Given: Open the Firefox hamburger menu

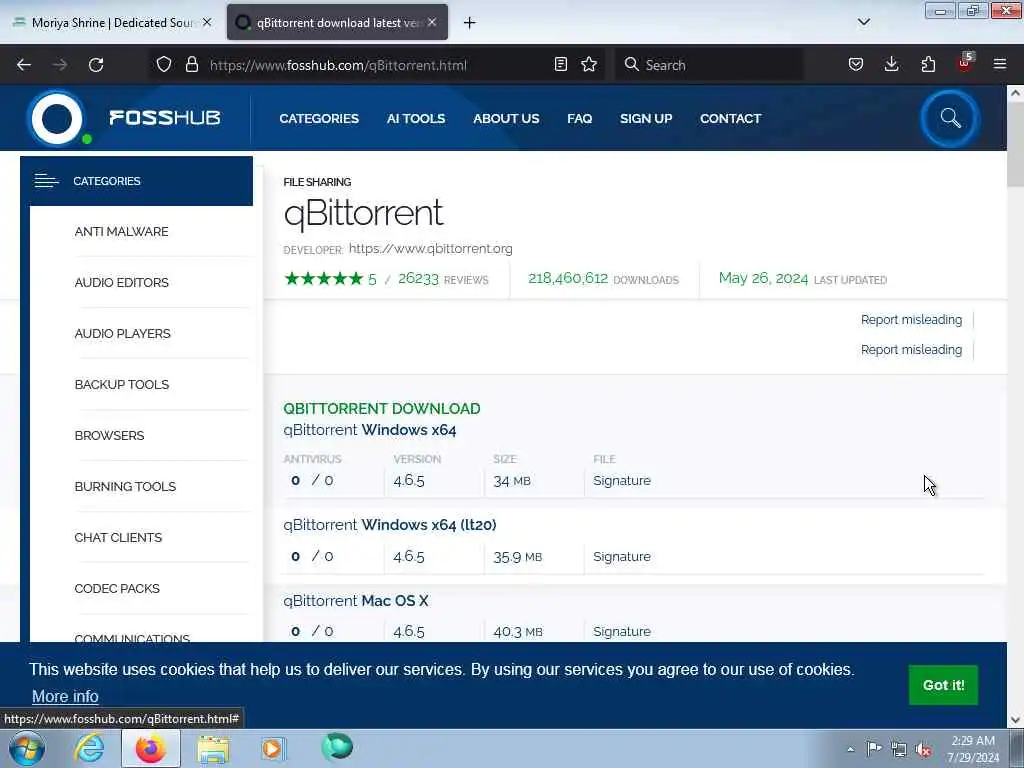Looking at the screenshot, I should click(1000, 65).
